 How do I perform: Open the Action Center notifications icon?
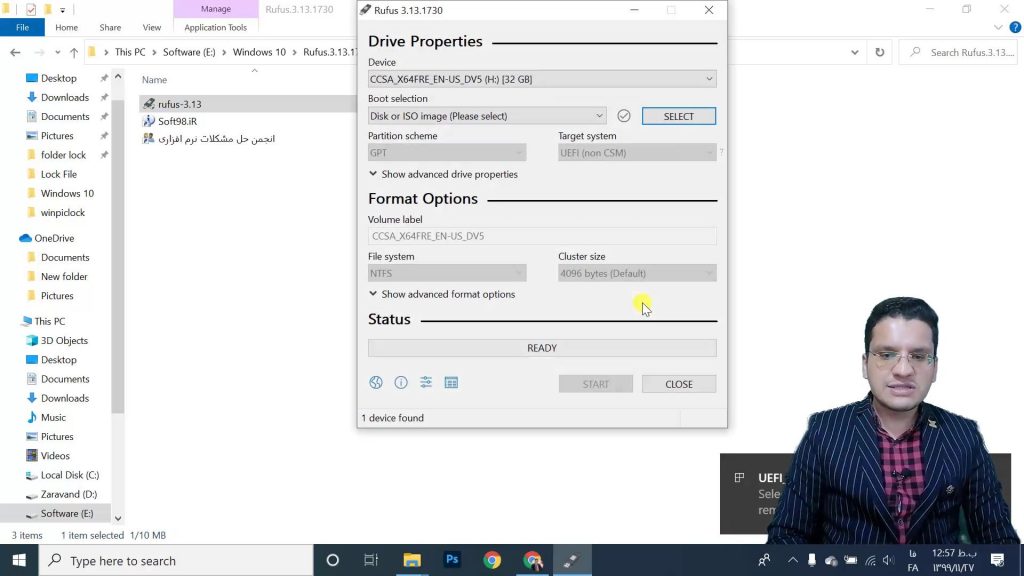point(997,560)
